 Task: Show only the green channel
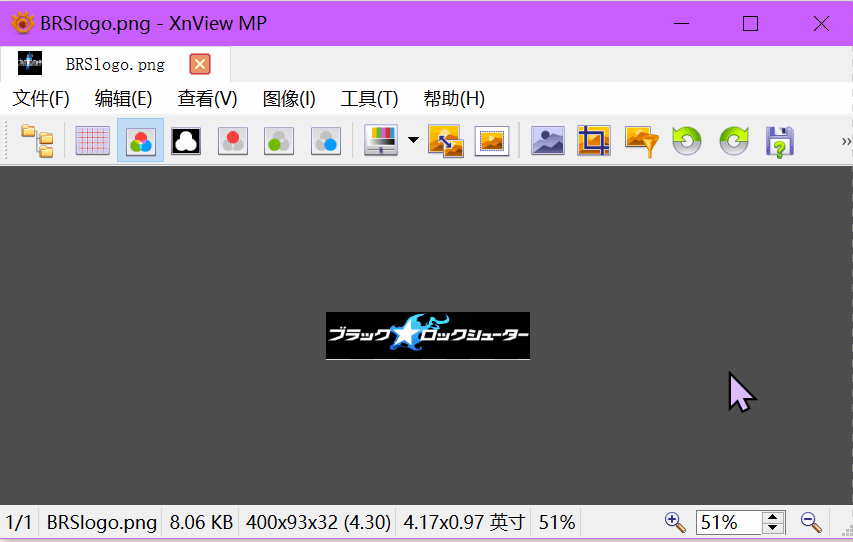click(x=279, y=141)
